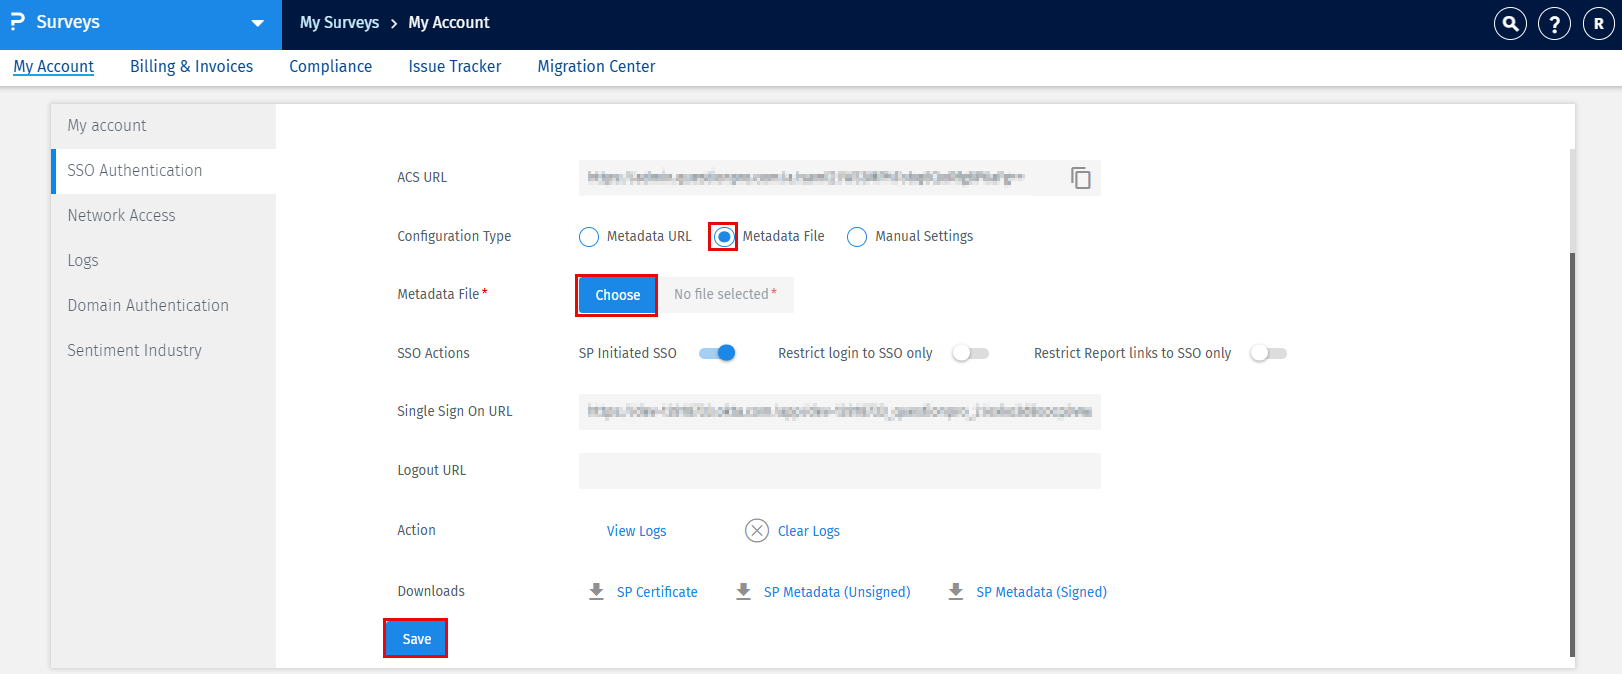Click SP Metadata (Signed) download icon

[956, 591]
